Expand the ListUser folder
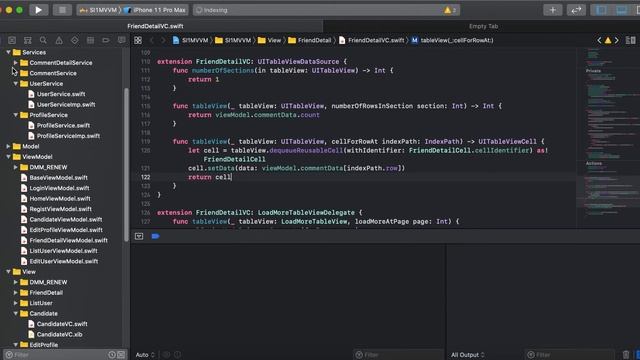This screenshot has height=360, width=640. (16, 303)
